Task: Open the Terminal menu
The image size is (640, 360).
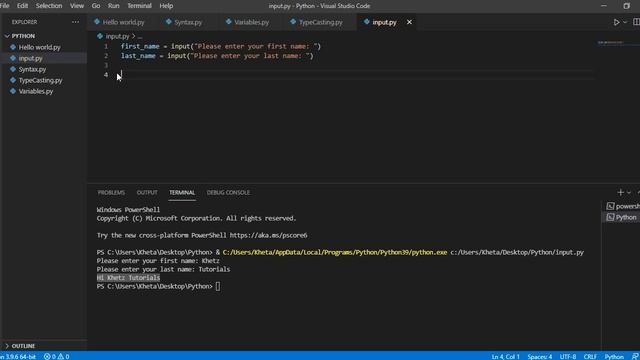Action: coord(139,6)
